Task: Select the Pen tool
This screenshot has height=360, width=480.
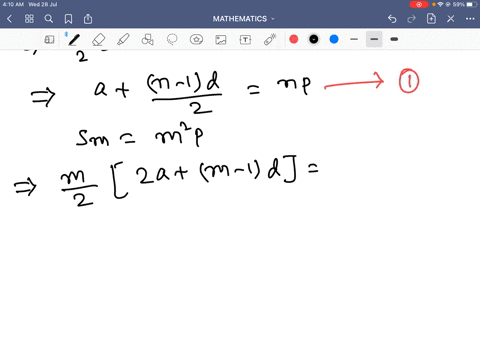Action: (74, 40)
